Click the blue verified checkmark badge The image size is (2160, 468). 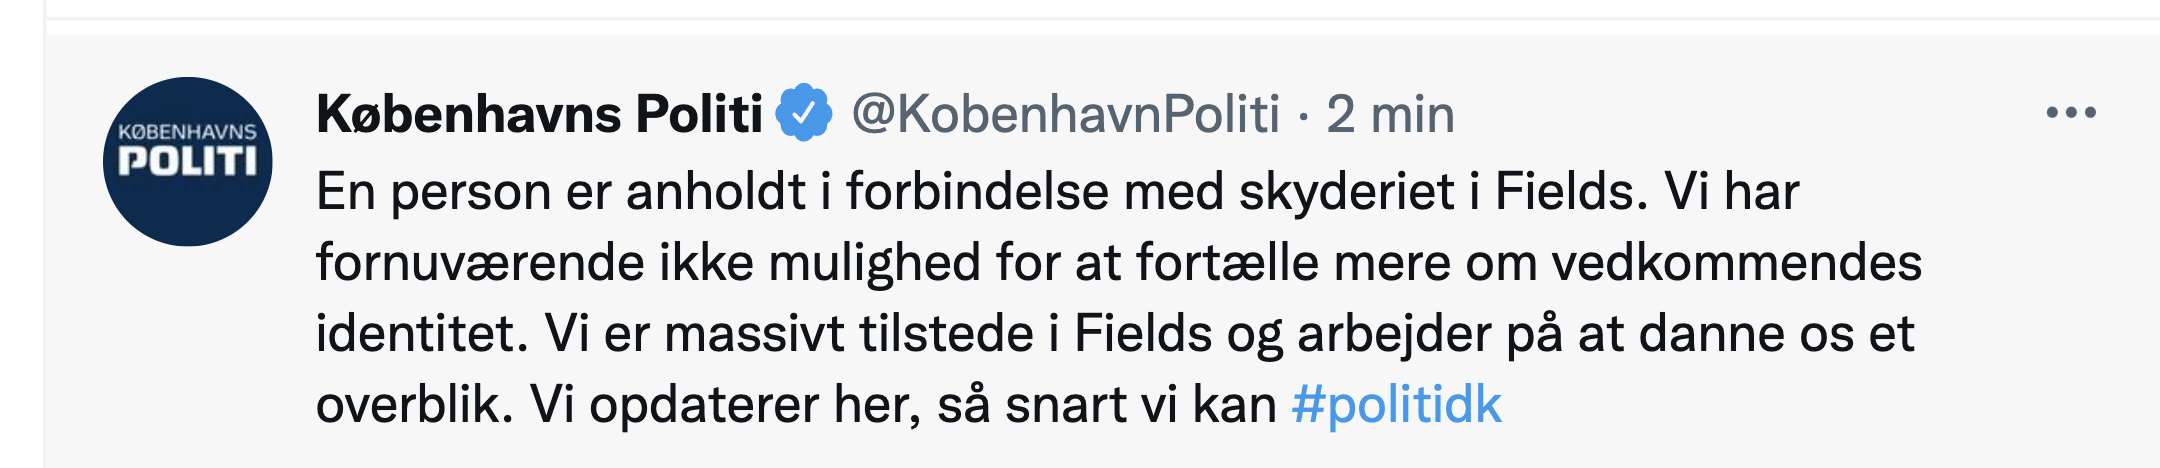tap(805, 114)
